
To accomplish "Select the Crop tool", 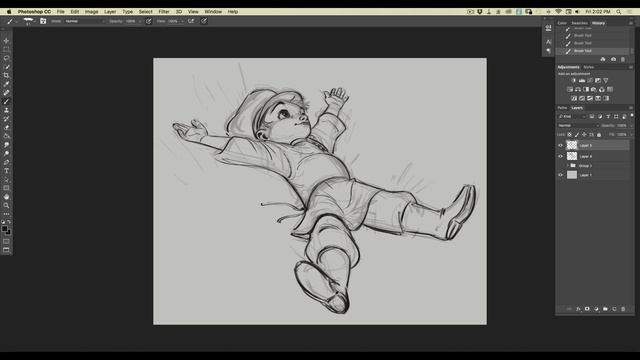I will coord(6,76).
